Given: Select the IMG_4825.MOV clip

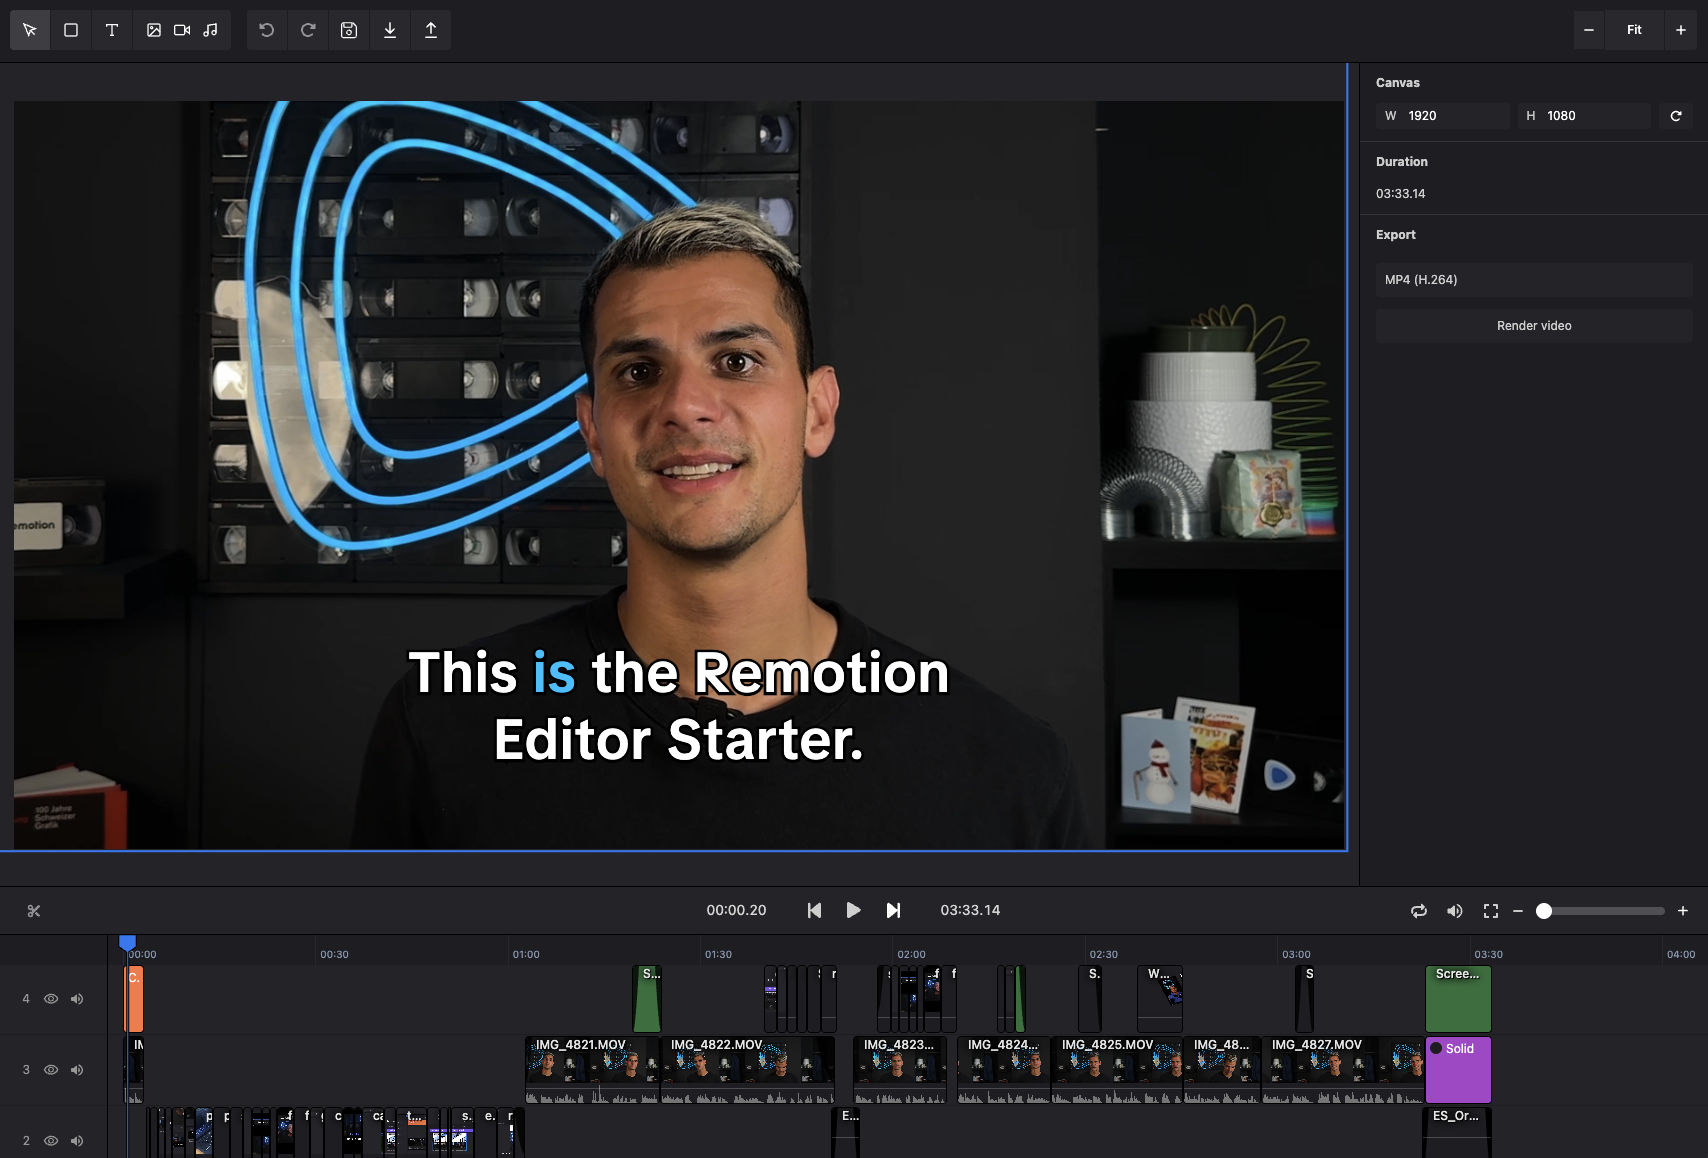Looking at the screenshot, I should (x=1117, y=1070).
